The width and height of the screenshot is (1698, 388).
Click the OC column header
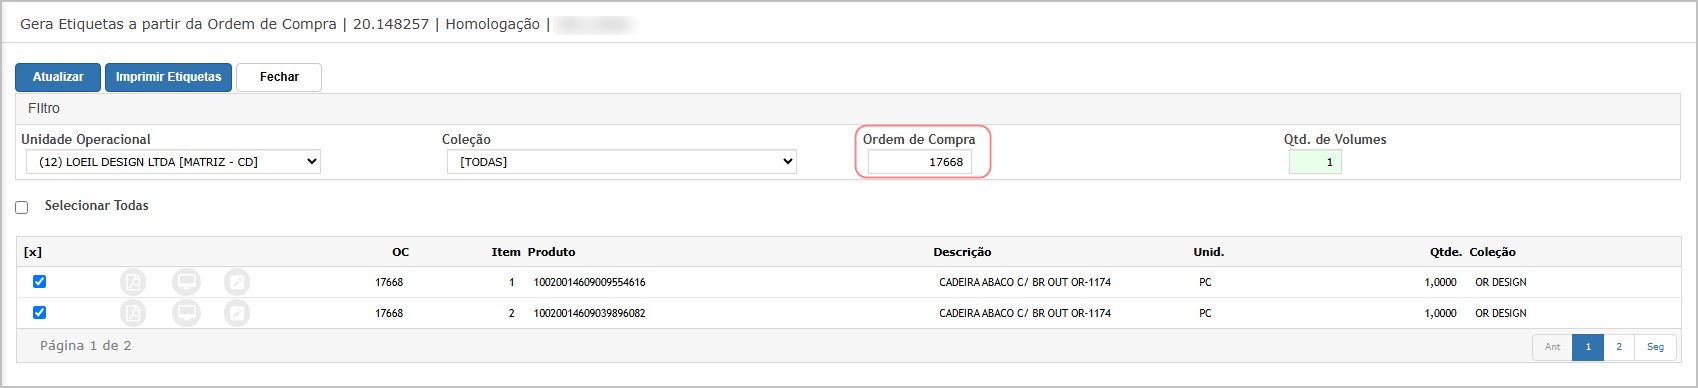click(400, 252)
